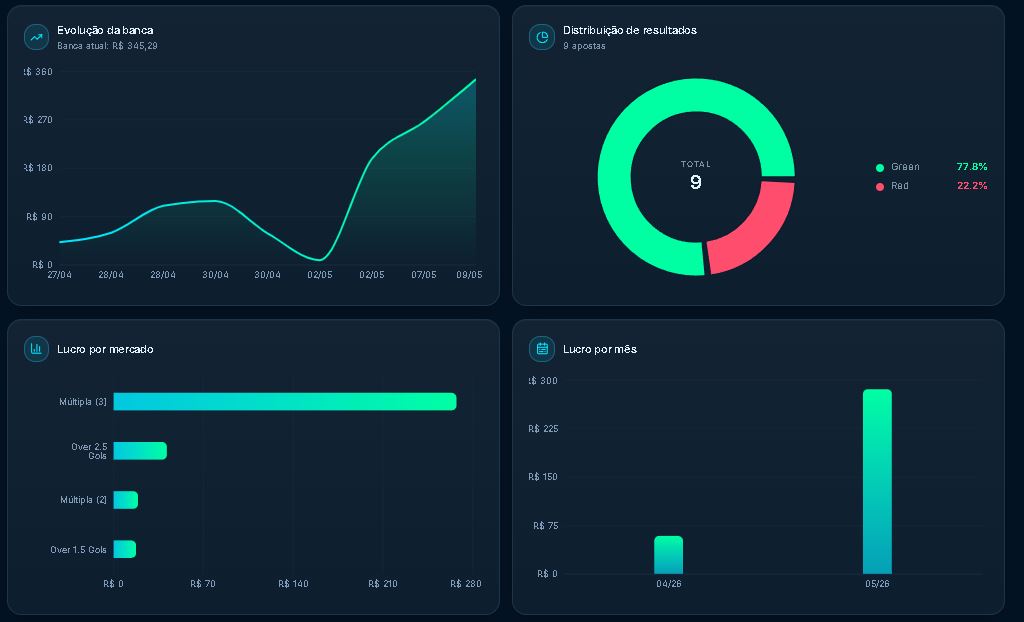Click the Over 1.5 Gols profit bar
The image size is (1024, 622).
coord(125,549)
